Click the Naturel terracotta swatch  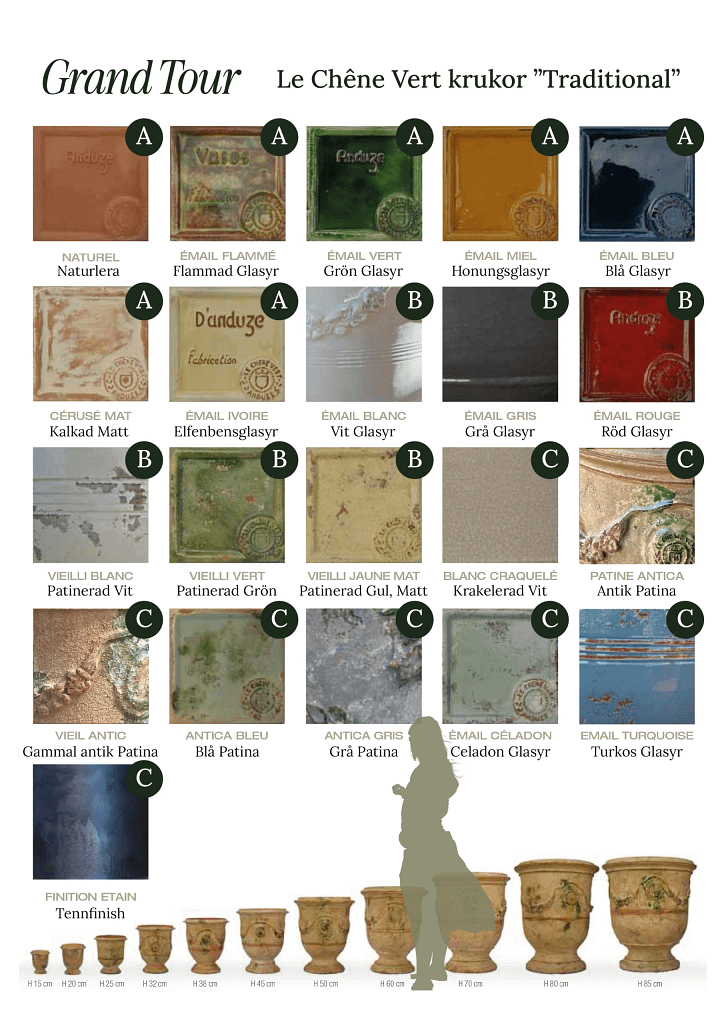[x=91, y=184]
